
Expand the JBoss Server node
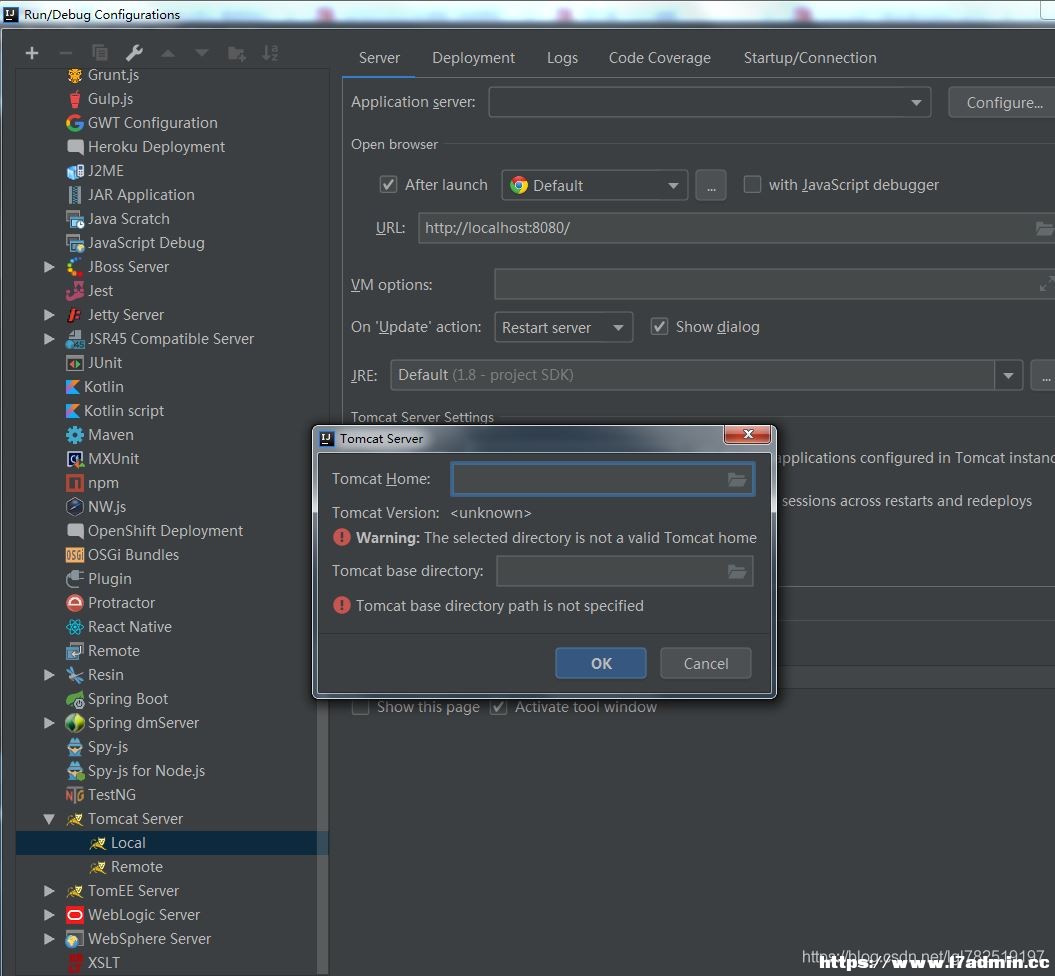pos(49,267)
